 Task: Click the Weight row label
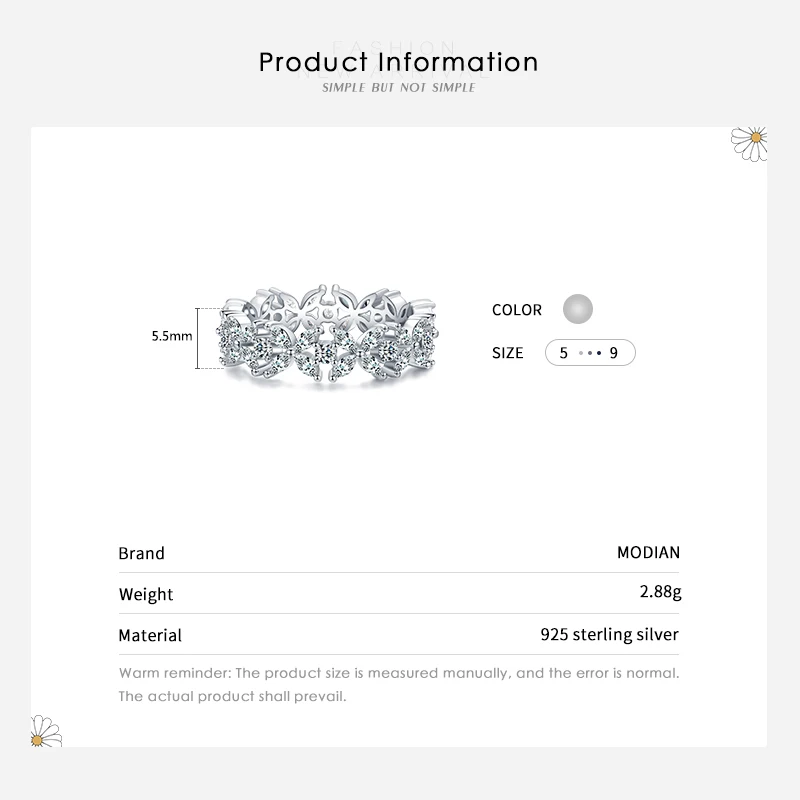[x=146, y=594]
